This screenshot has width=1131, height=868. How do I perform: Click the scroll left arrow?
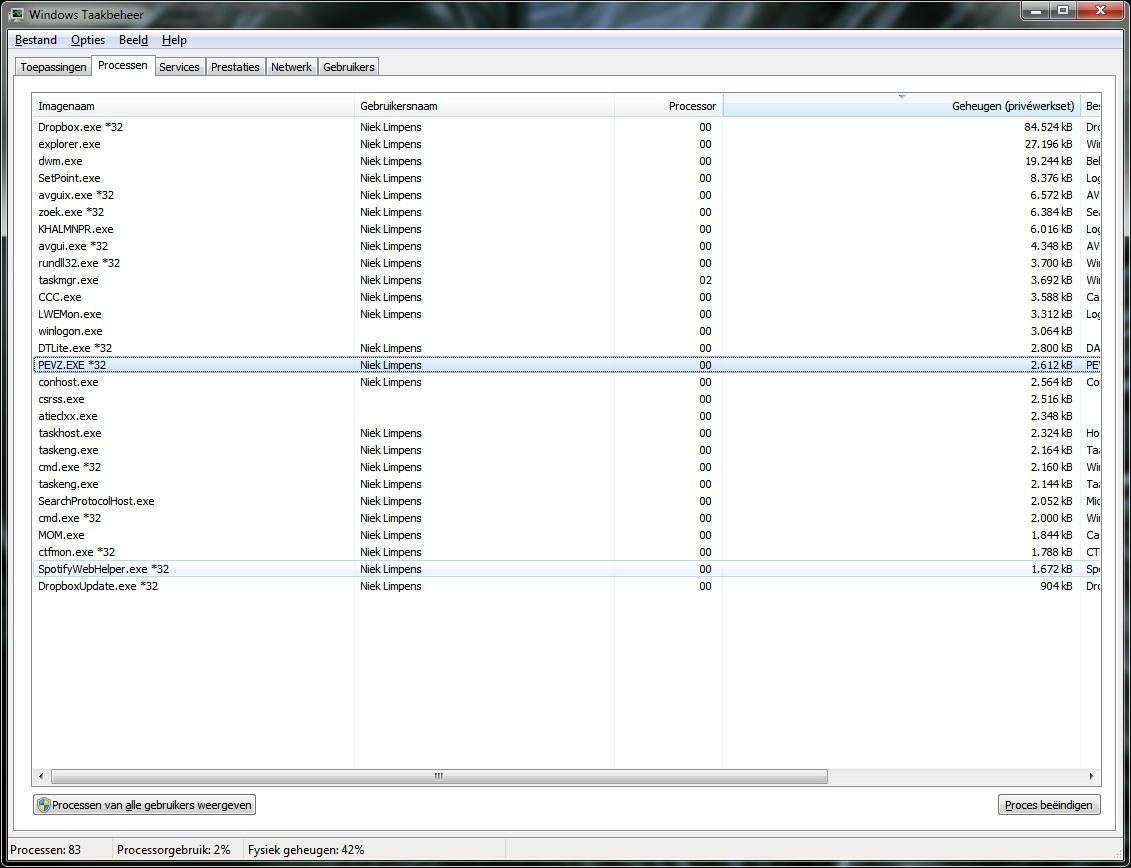41,776
